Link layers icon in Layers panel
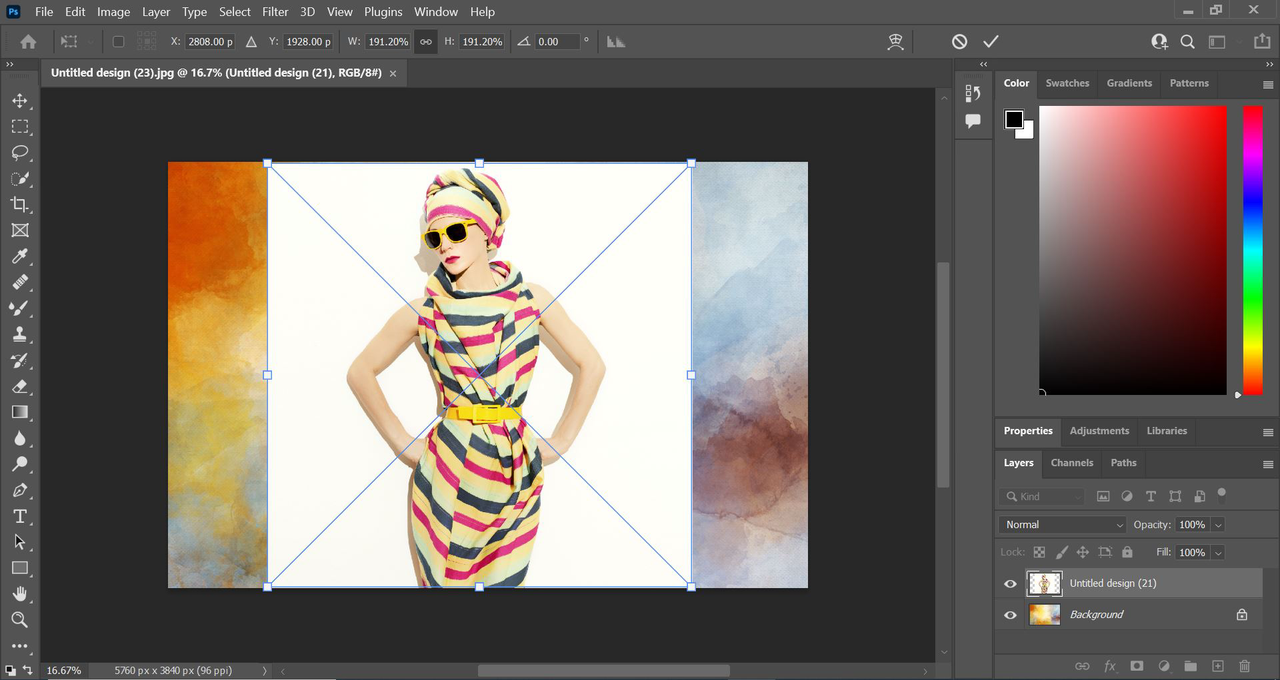Viewport: 1280px width, 680px height. [1082, 666]
